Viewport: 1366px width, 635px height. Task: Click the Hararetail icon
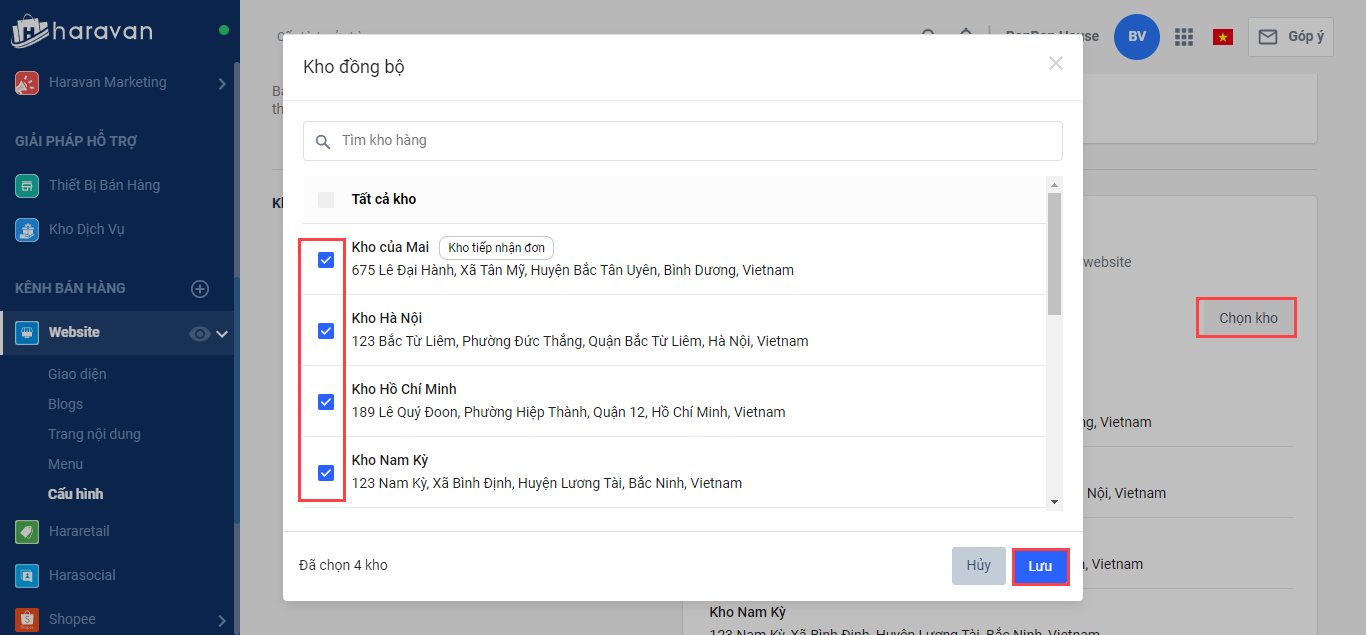pyautogui.click(x=27, y=532)
